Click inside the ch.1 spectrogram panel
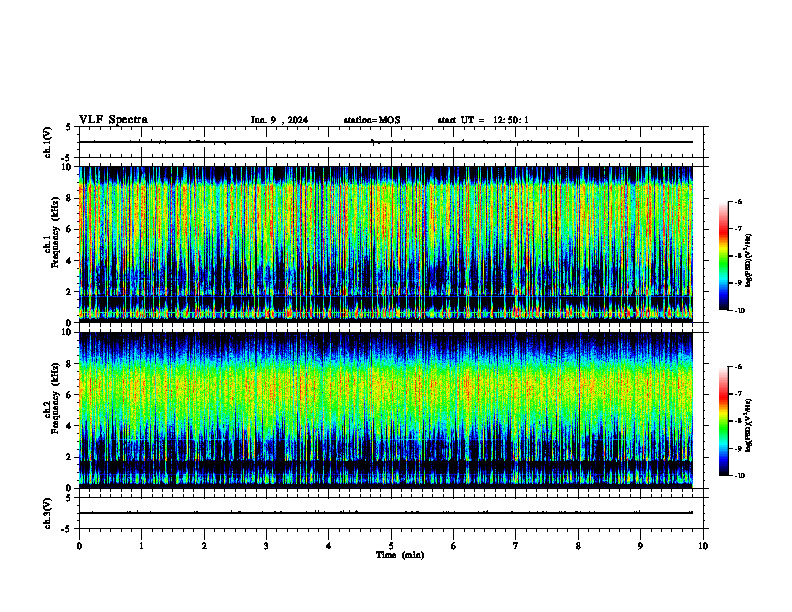Image resolution: width=792 pixels, height=612 pixels. coord(386,244)
